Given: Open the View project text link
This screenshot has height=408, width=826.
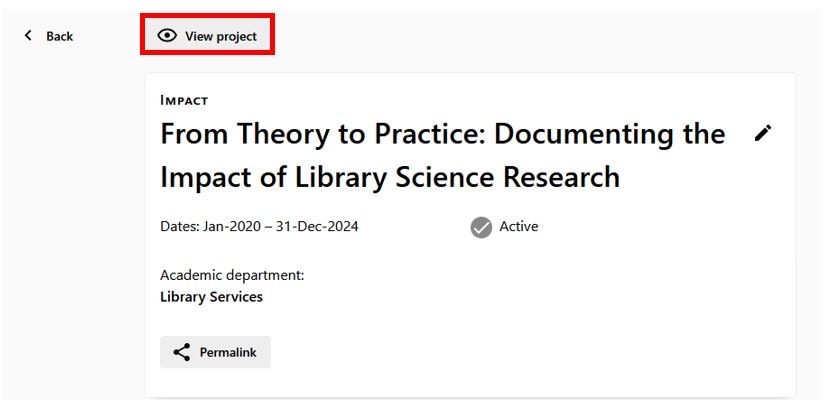Looking at the screenshot, I should (221, 36).
